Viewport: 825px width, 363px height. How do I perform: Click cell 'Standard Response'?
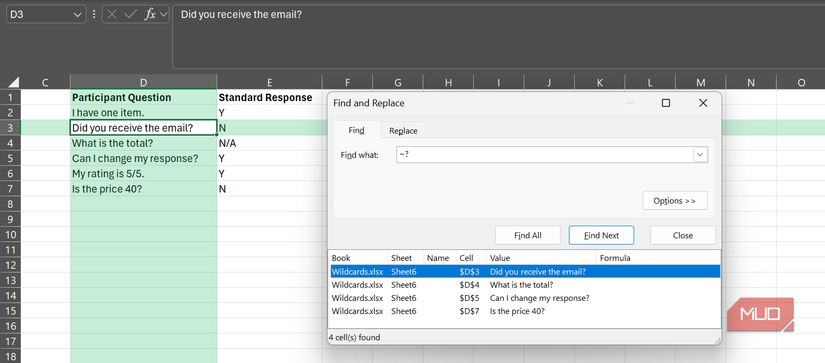(x=269, y=97)
